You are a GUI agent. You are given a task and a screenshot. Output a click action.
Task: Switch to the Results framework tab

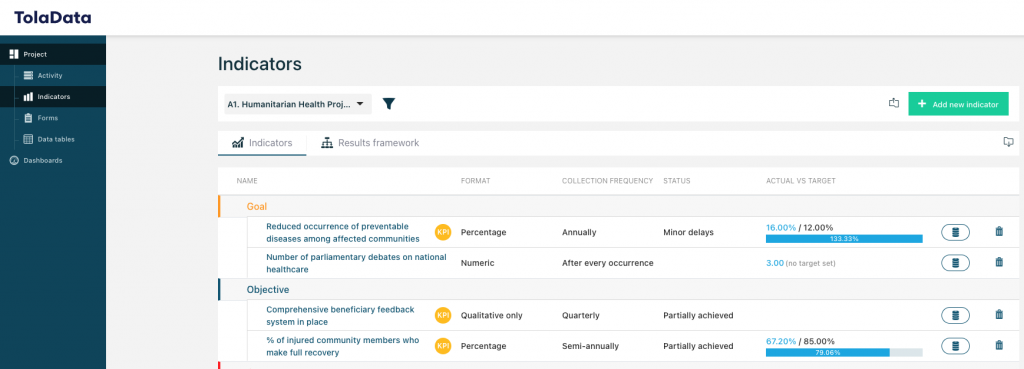(x=370, y=142)
